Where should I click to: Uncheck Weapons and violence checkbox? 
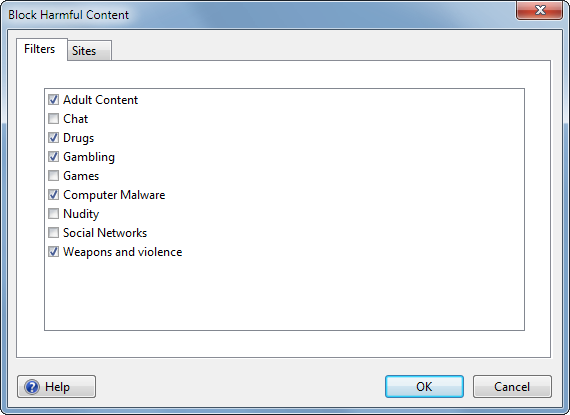pyautogui.click(x=53, y=252)
